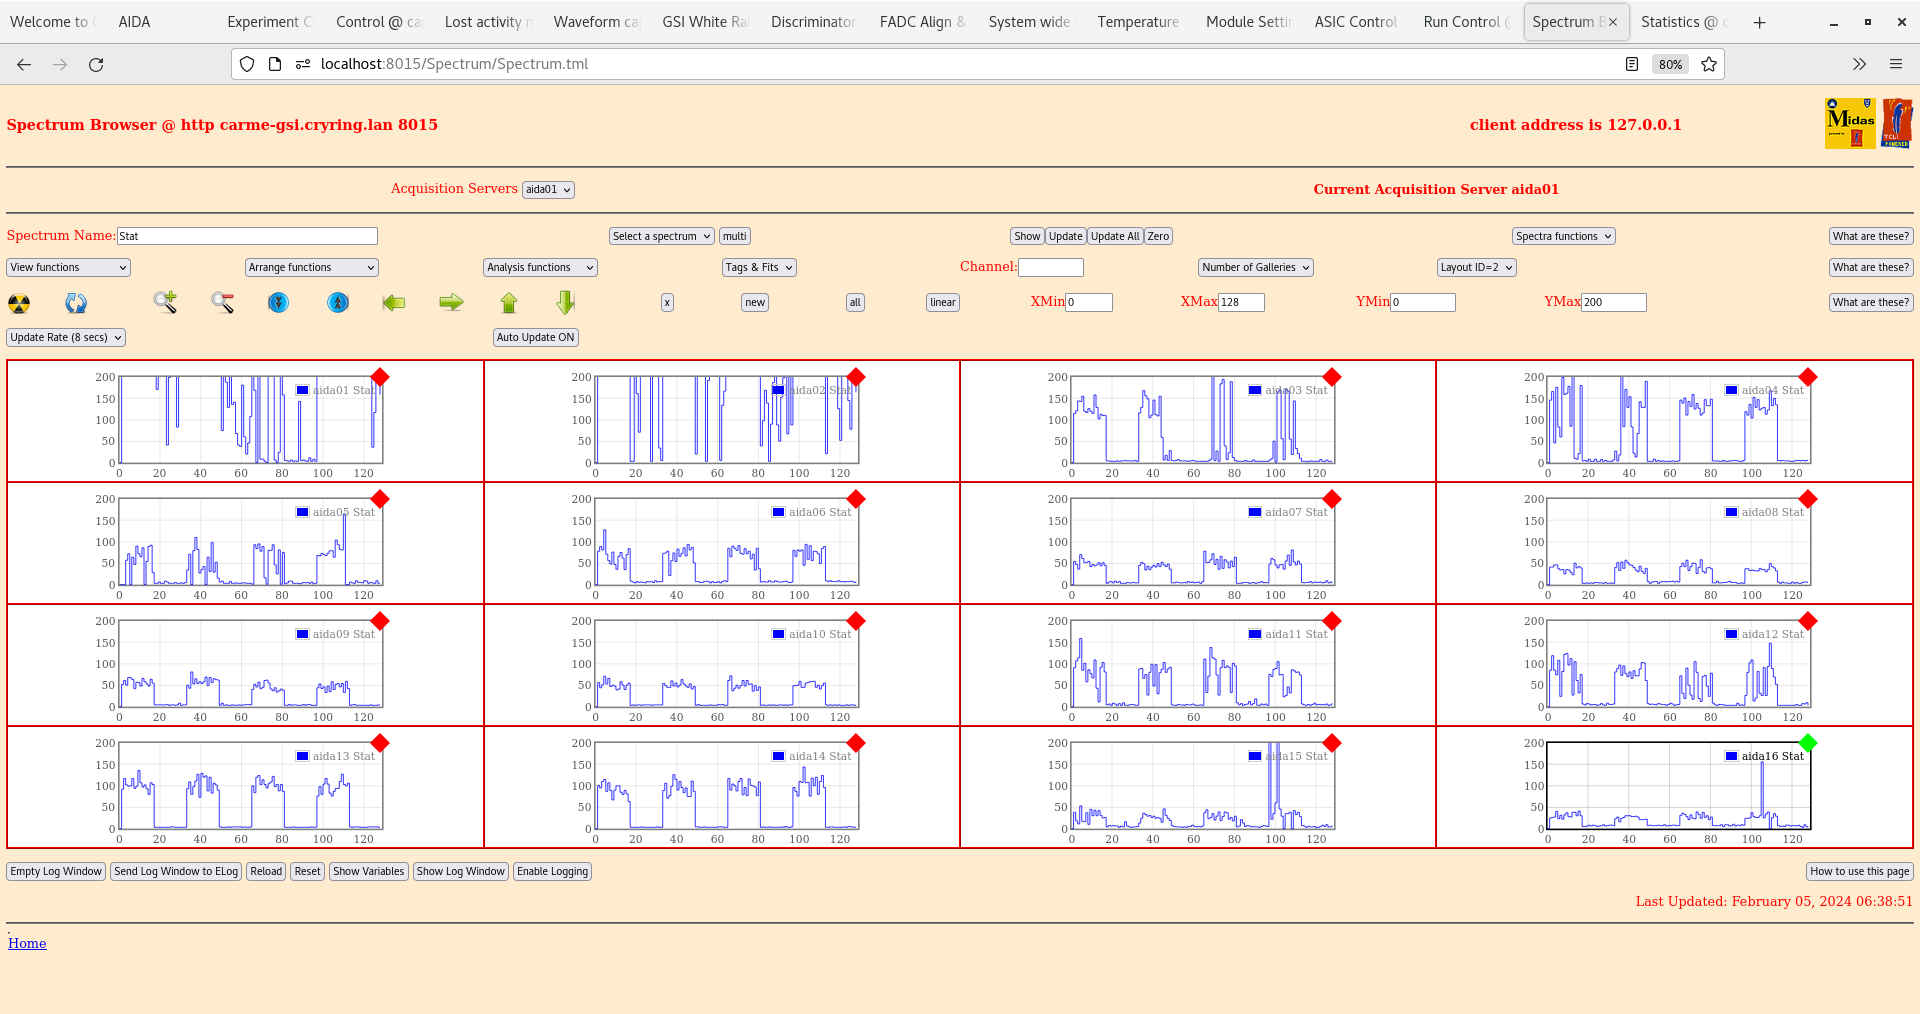Click the blue circular refresh arrows icon
The height and width of the screenshot is (1014, 1920).
76,303
